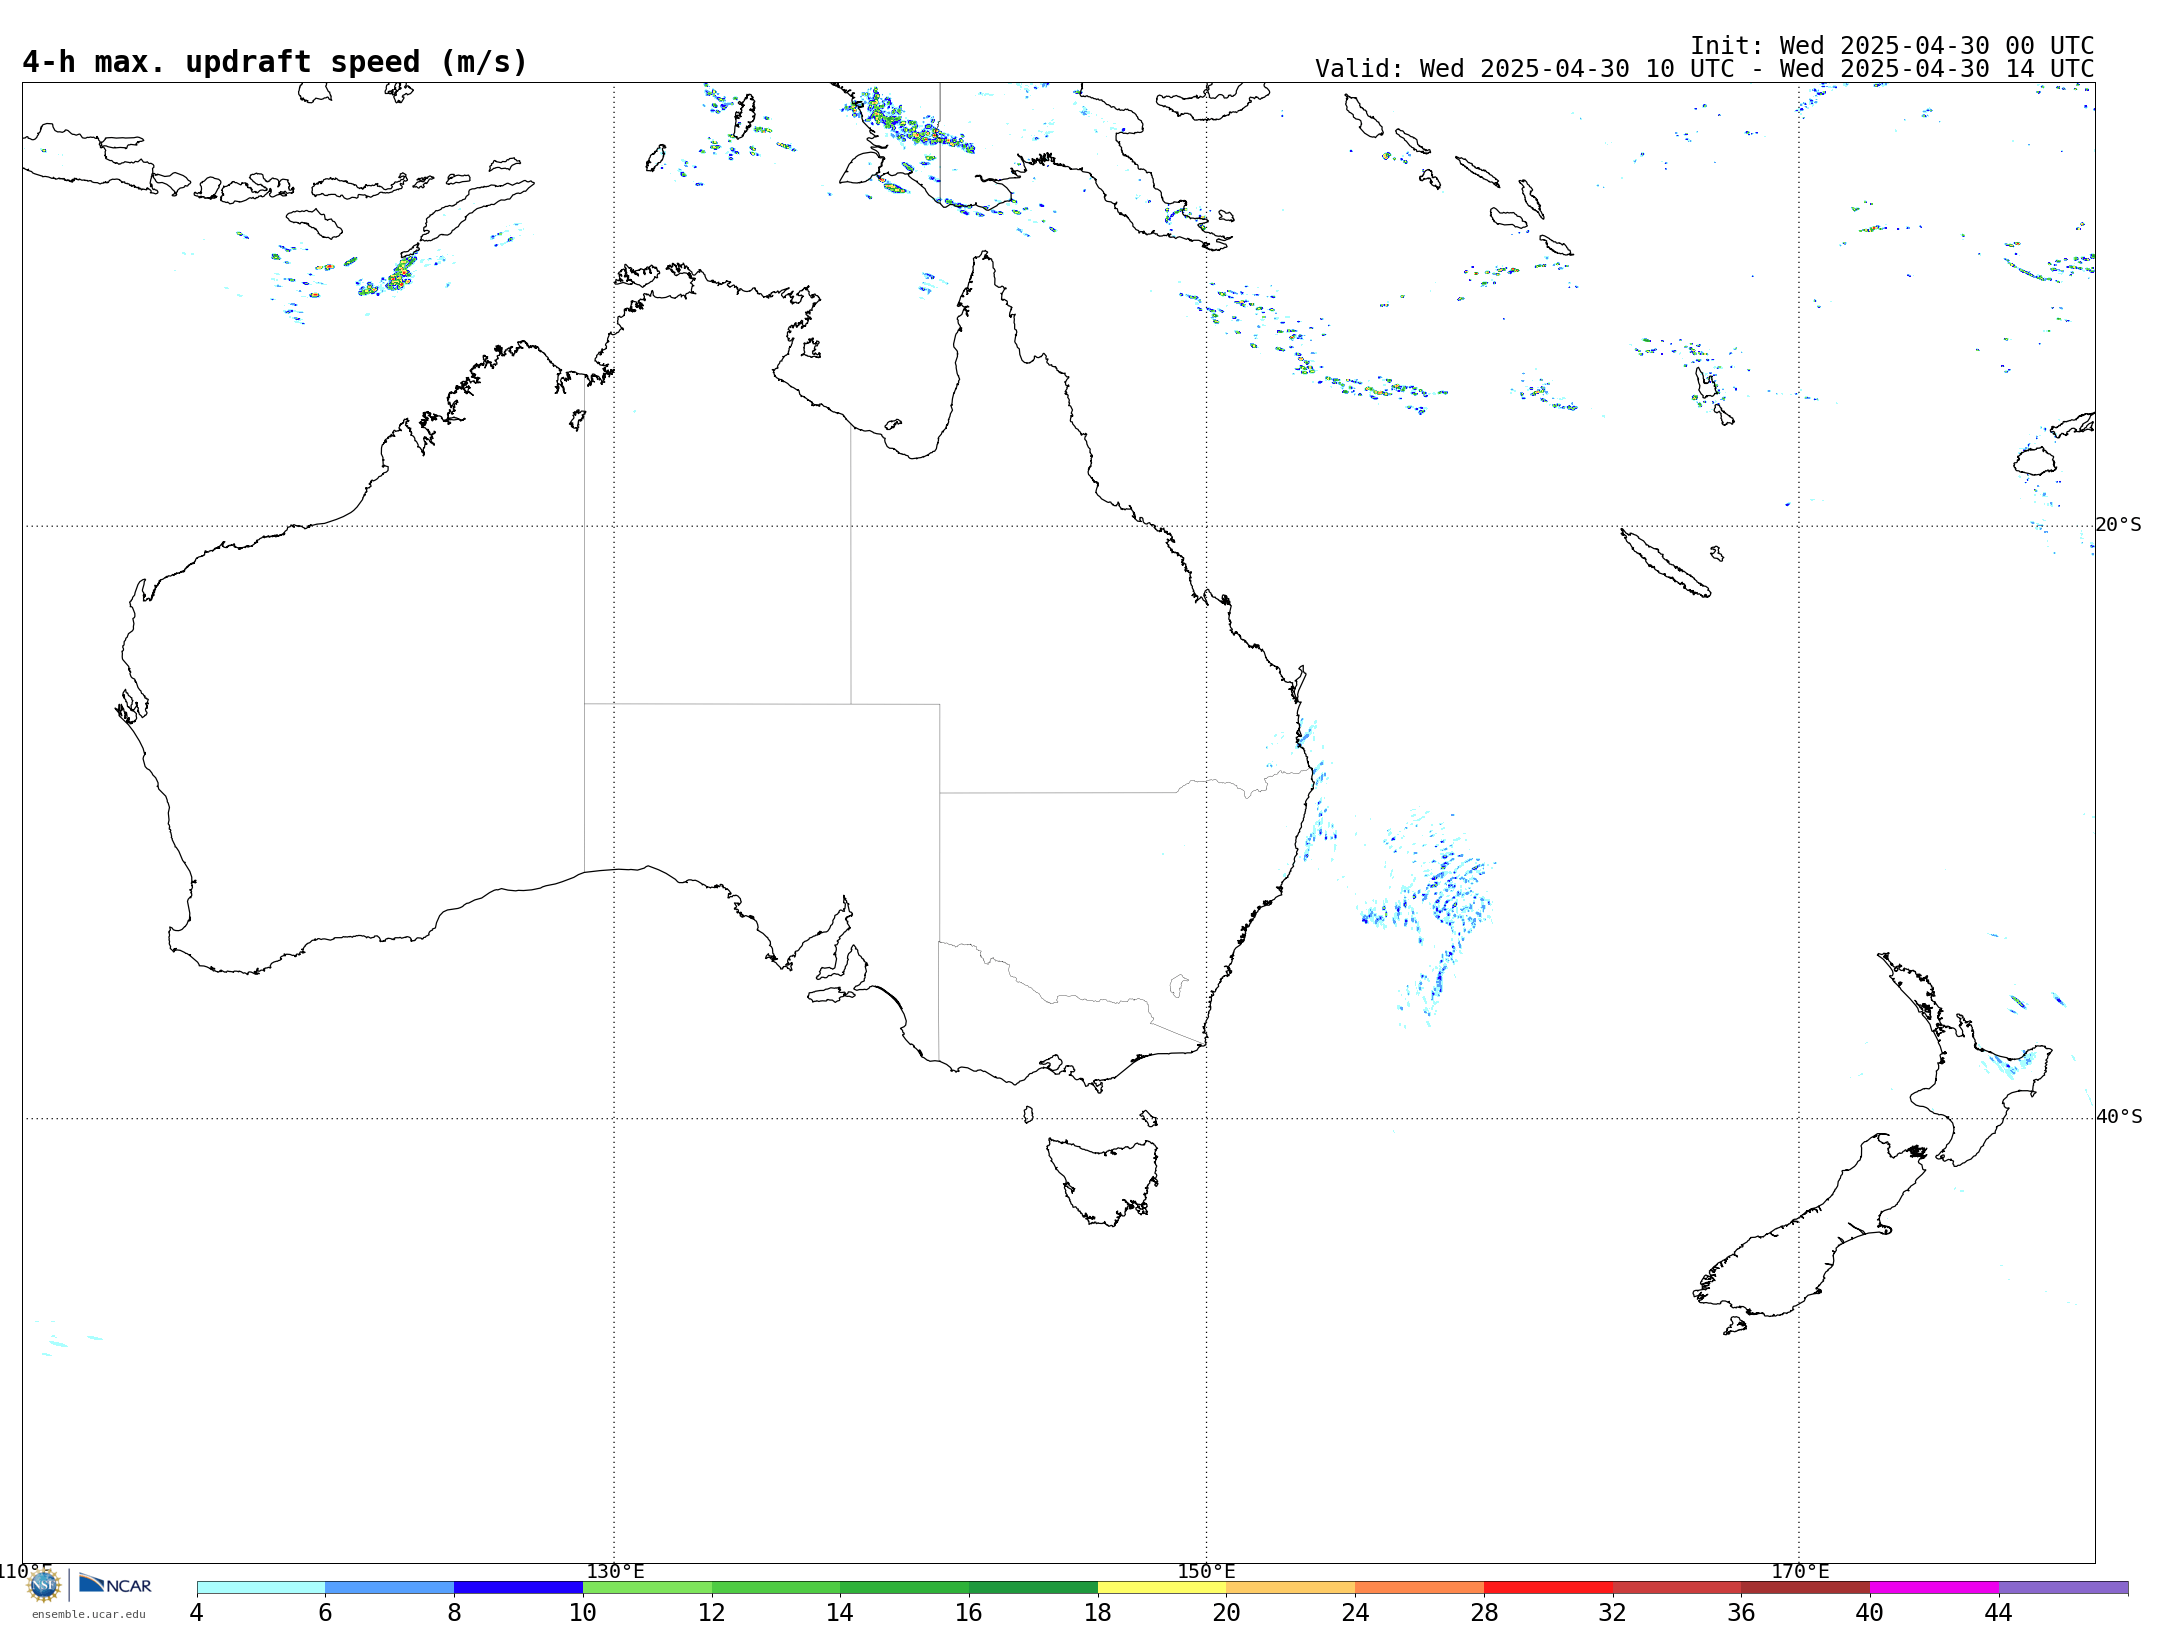
Task: Click the NCAR logo
Action: point(115,1584)
